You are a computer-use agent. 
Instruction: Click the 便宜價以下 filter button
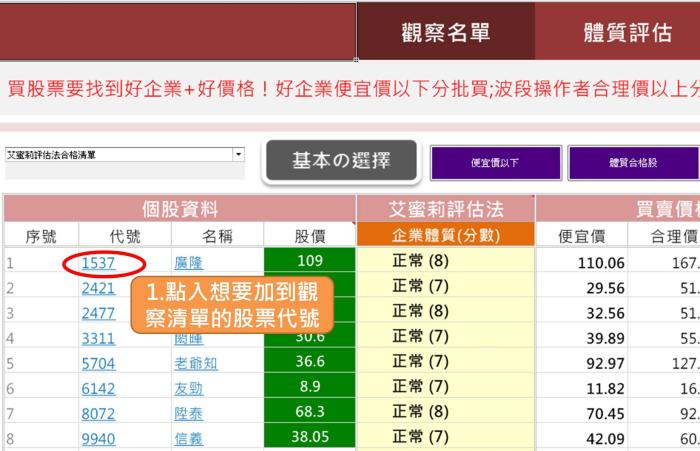click(496, 163)
